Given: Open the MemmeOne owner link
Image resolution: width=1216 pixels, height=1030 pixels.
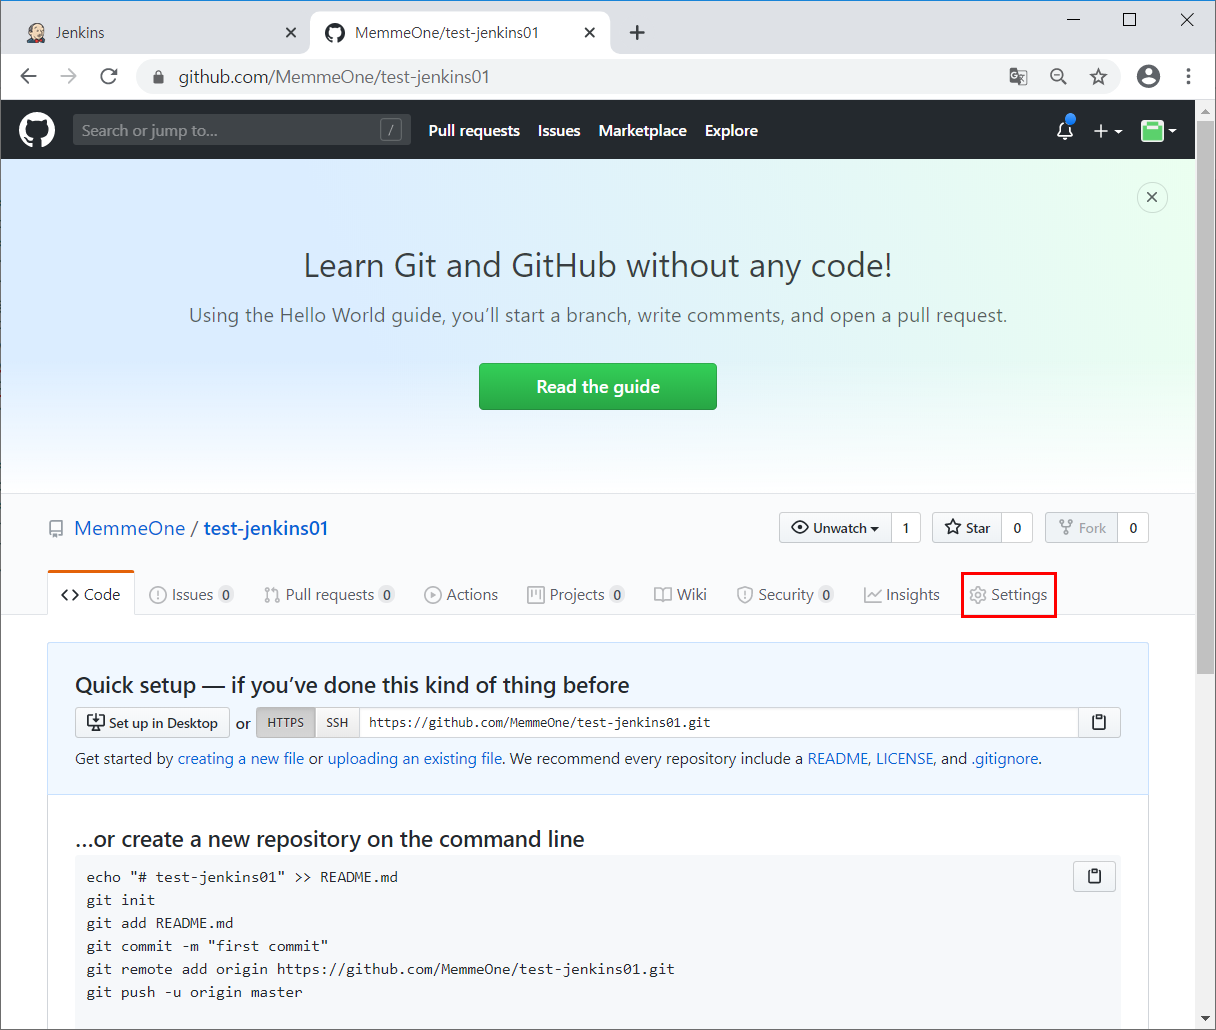Looking at the screenshot, I should coord(130,528).
